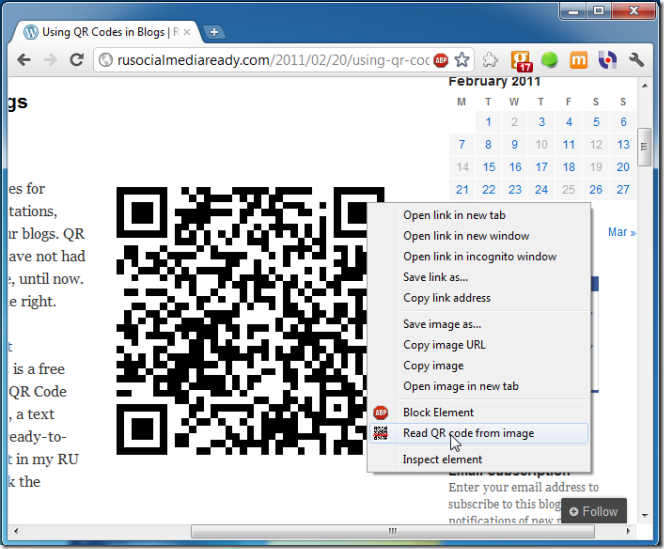This screenshot has height=549, width=664.
Task: Click the vertical scrollbar down arrow
Action: point(645,516)
